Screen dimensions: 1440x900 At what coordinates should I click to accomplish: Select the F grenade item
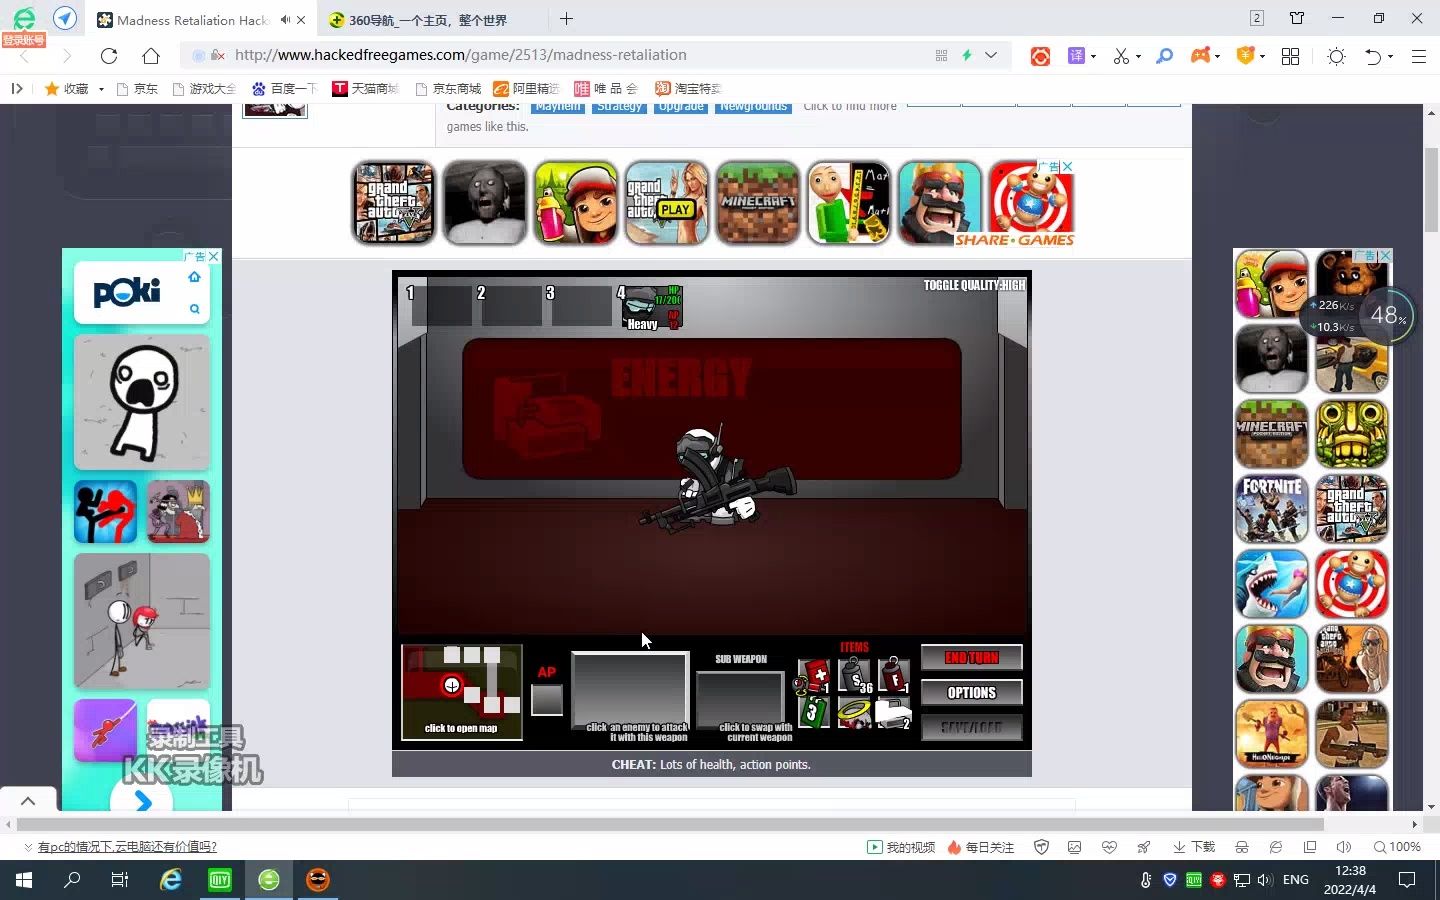(894, 676)
